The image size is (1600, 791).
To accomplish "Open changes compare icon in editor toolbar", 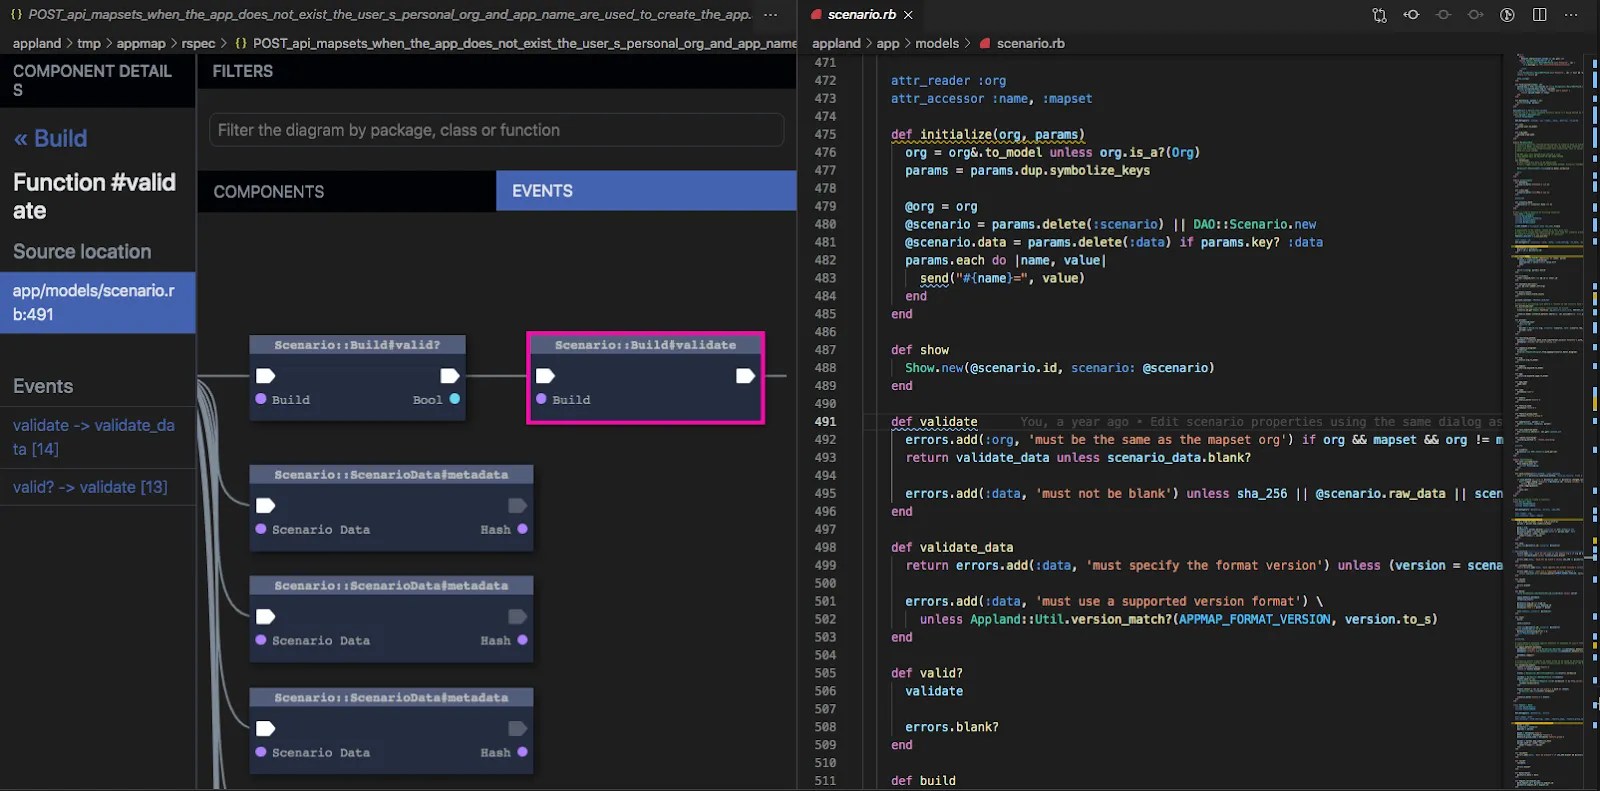I will tap(1379, 15).
